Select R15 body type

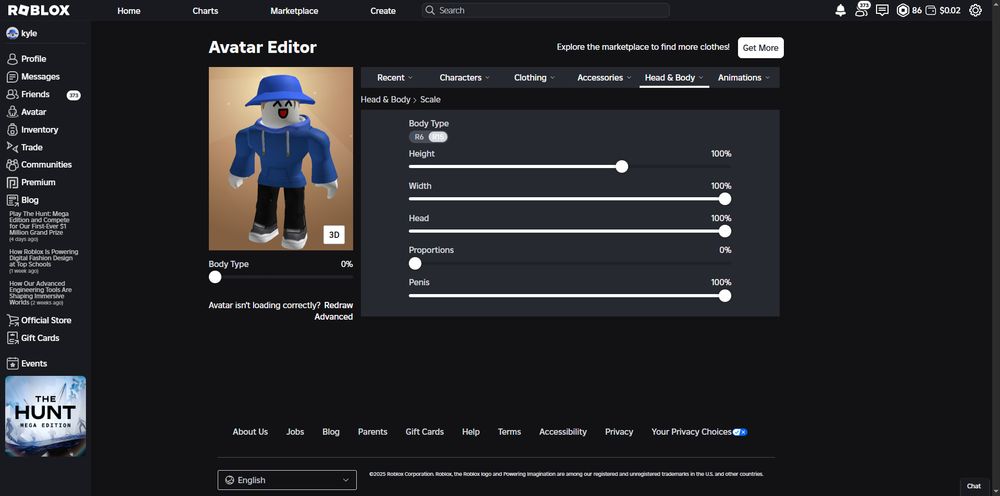(x=438, y=136)
